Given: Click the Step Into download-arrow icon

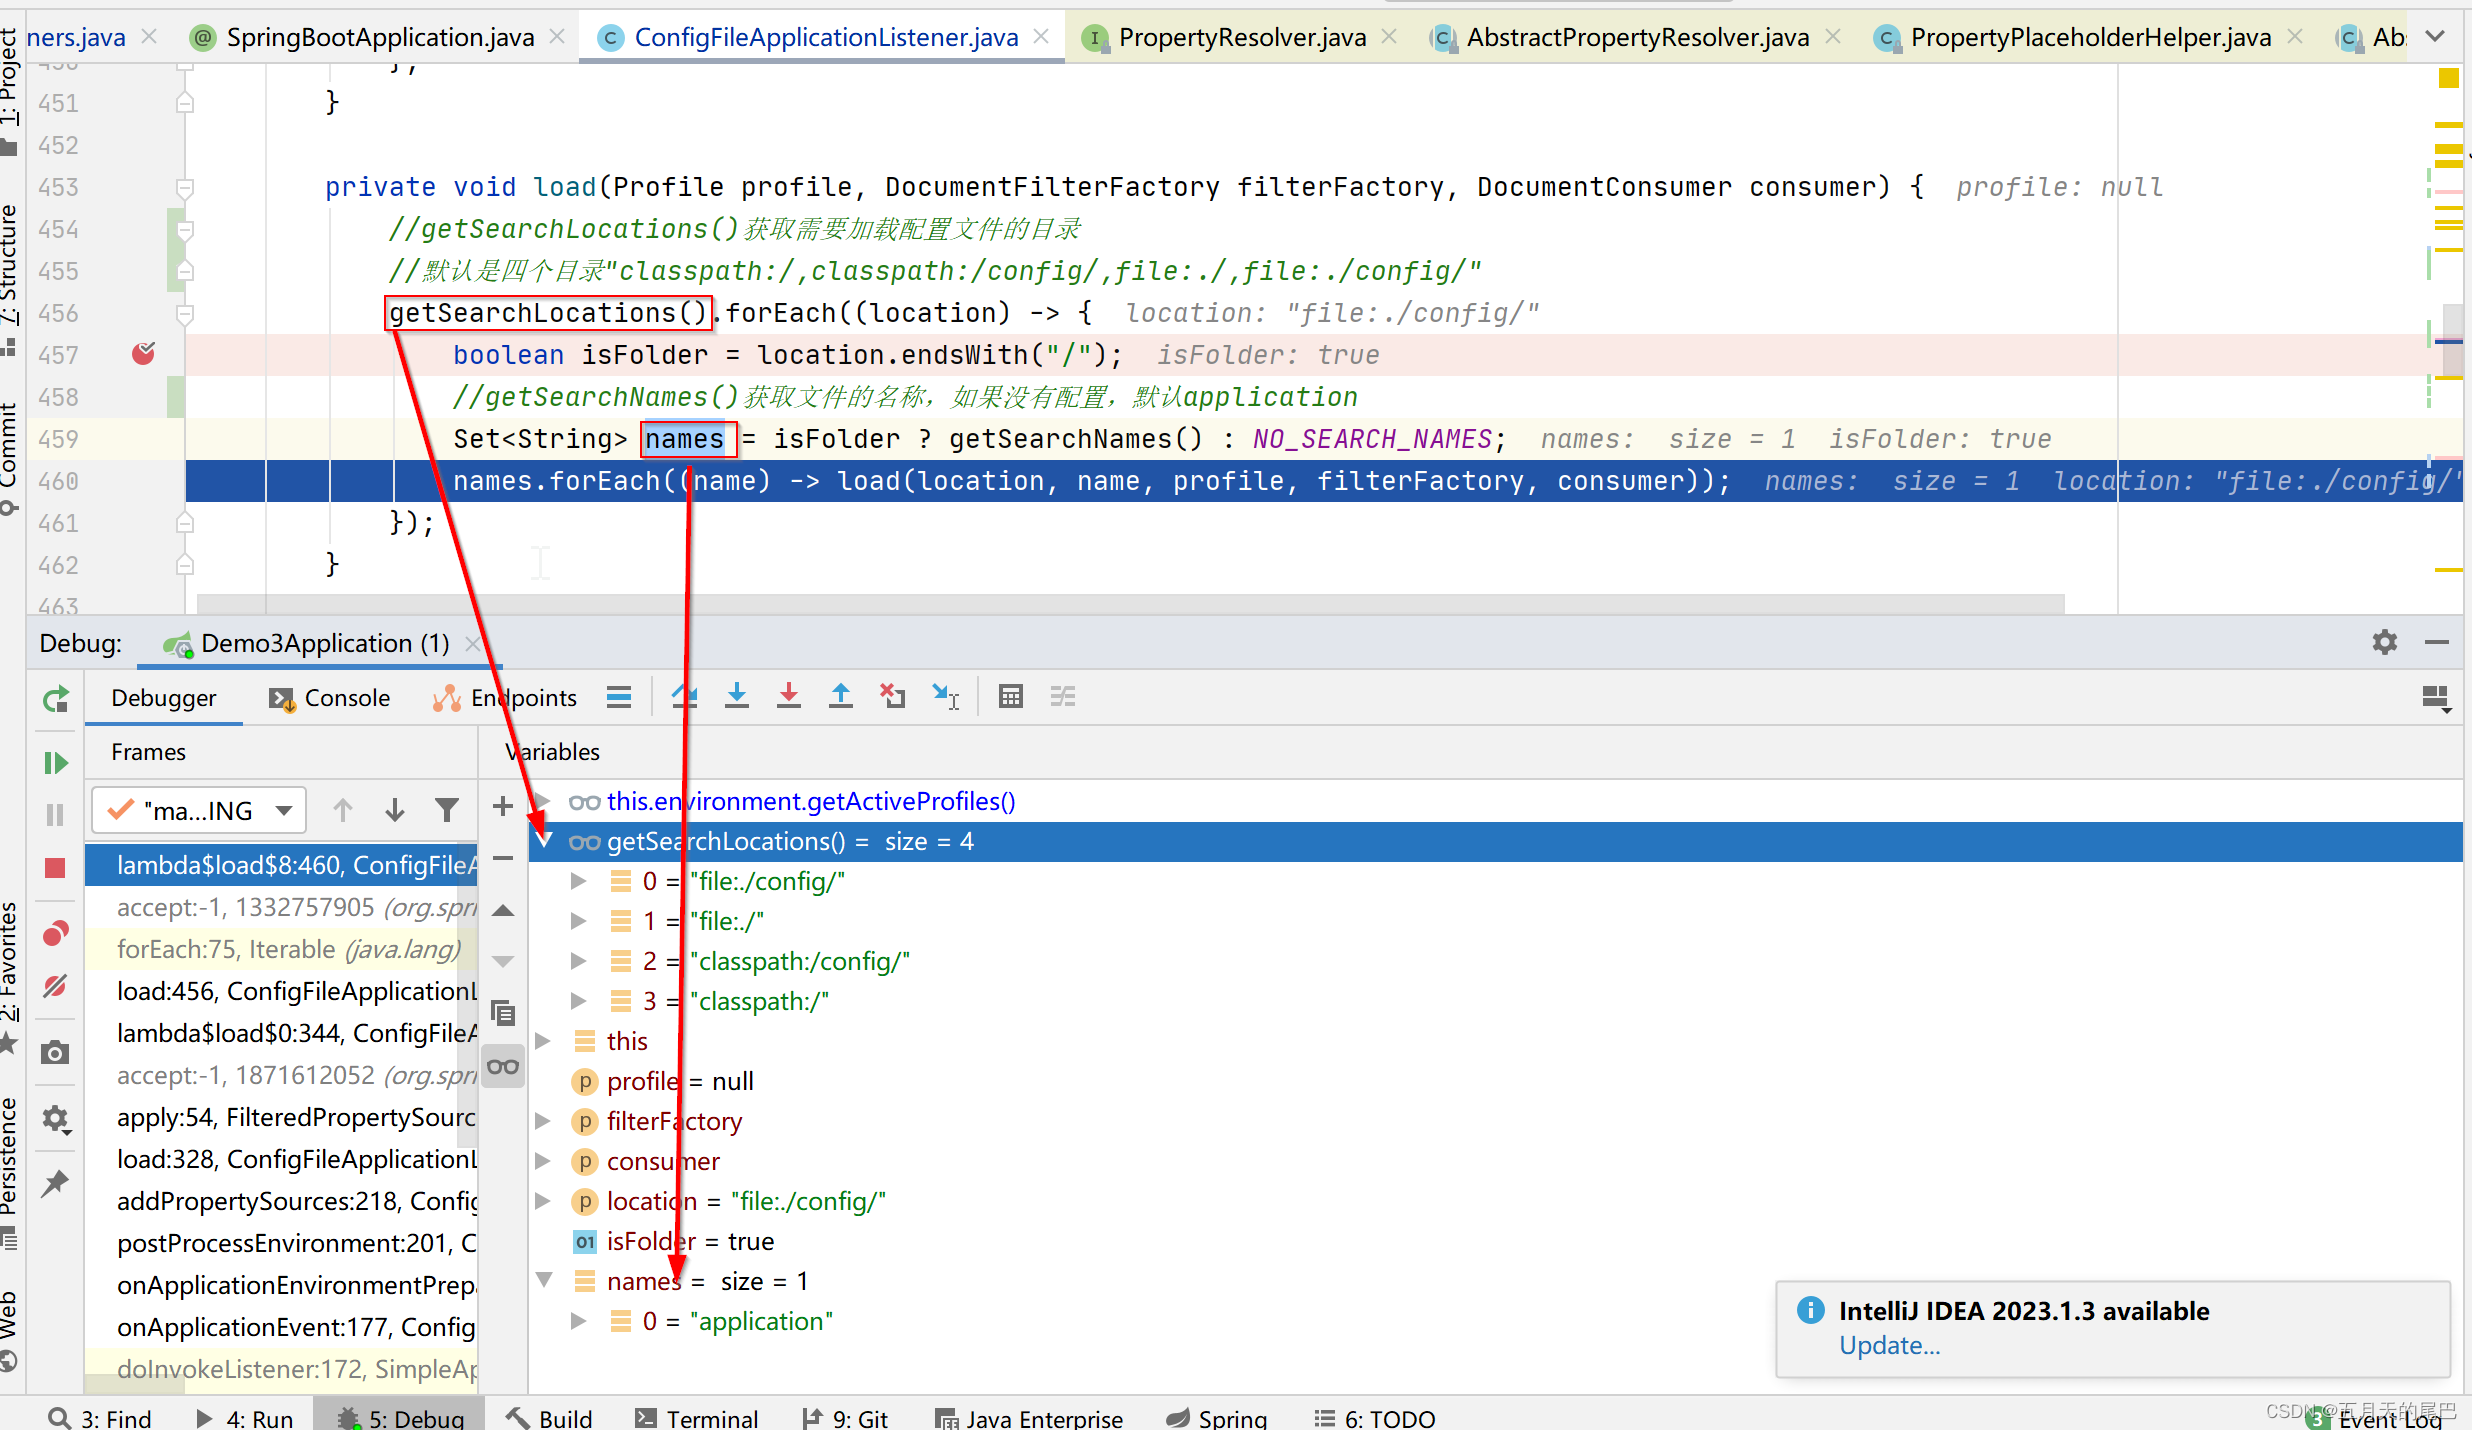Looking at the screenshot, I should [737, 696].
